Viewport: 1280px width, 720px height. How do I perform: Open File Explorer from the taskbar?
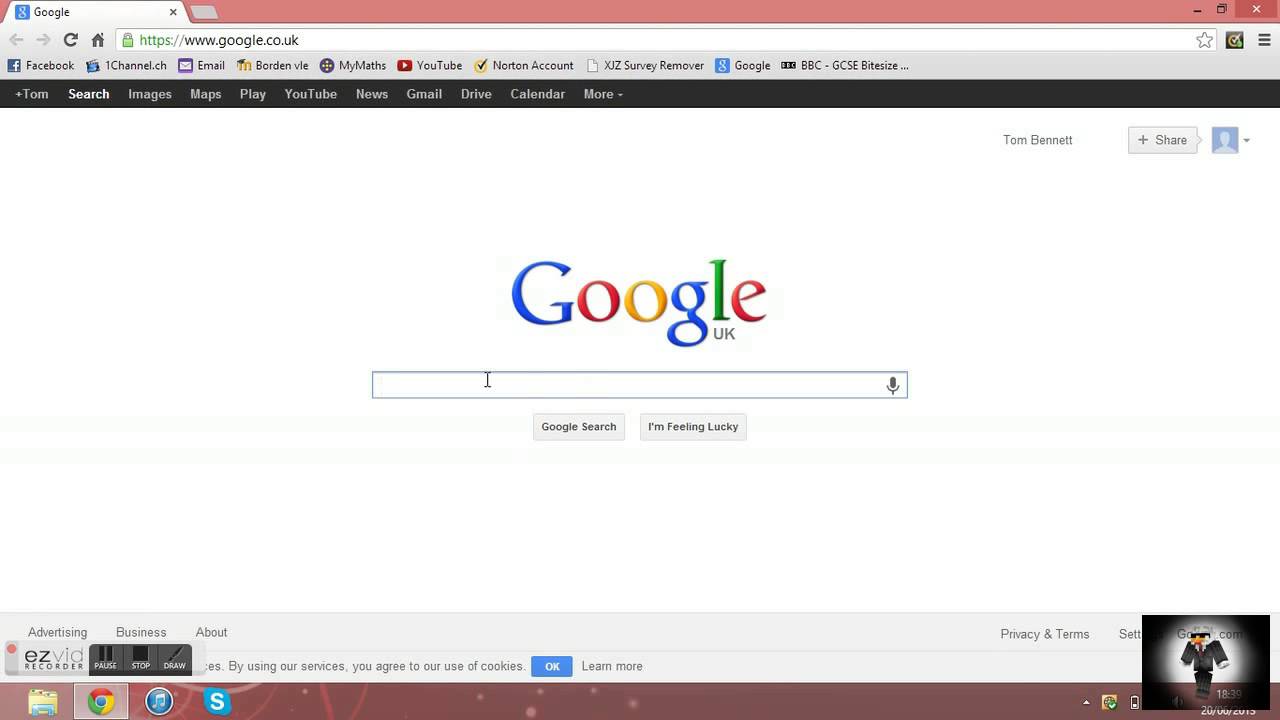coord(43,702)
